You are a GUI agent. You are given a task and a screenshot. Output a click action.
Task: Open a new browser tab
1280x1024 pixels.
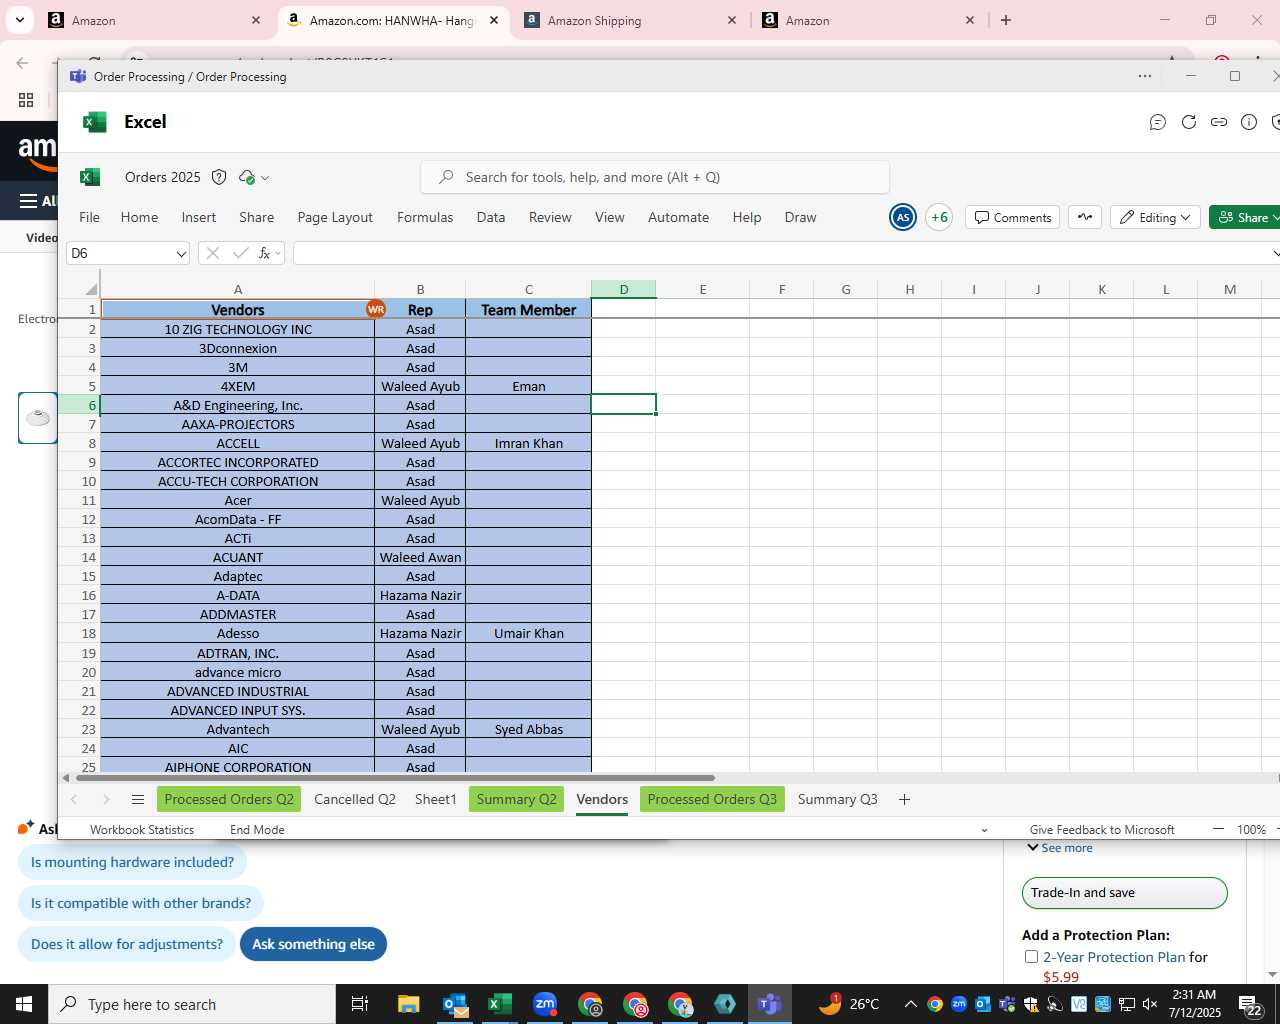tap(1006, 20)
